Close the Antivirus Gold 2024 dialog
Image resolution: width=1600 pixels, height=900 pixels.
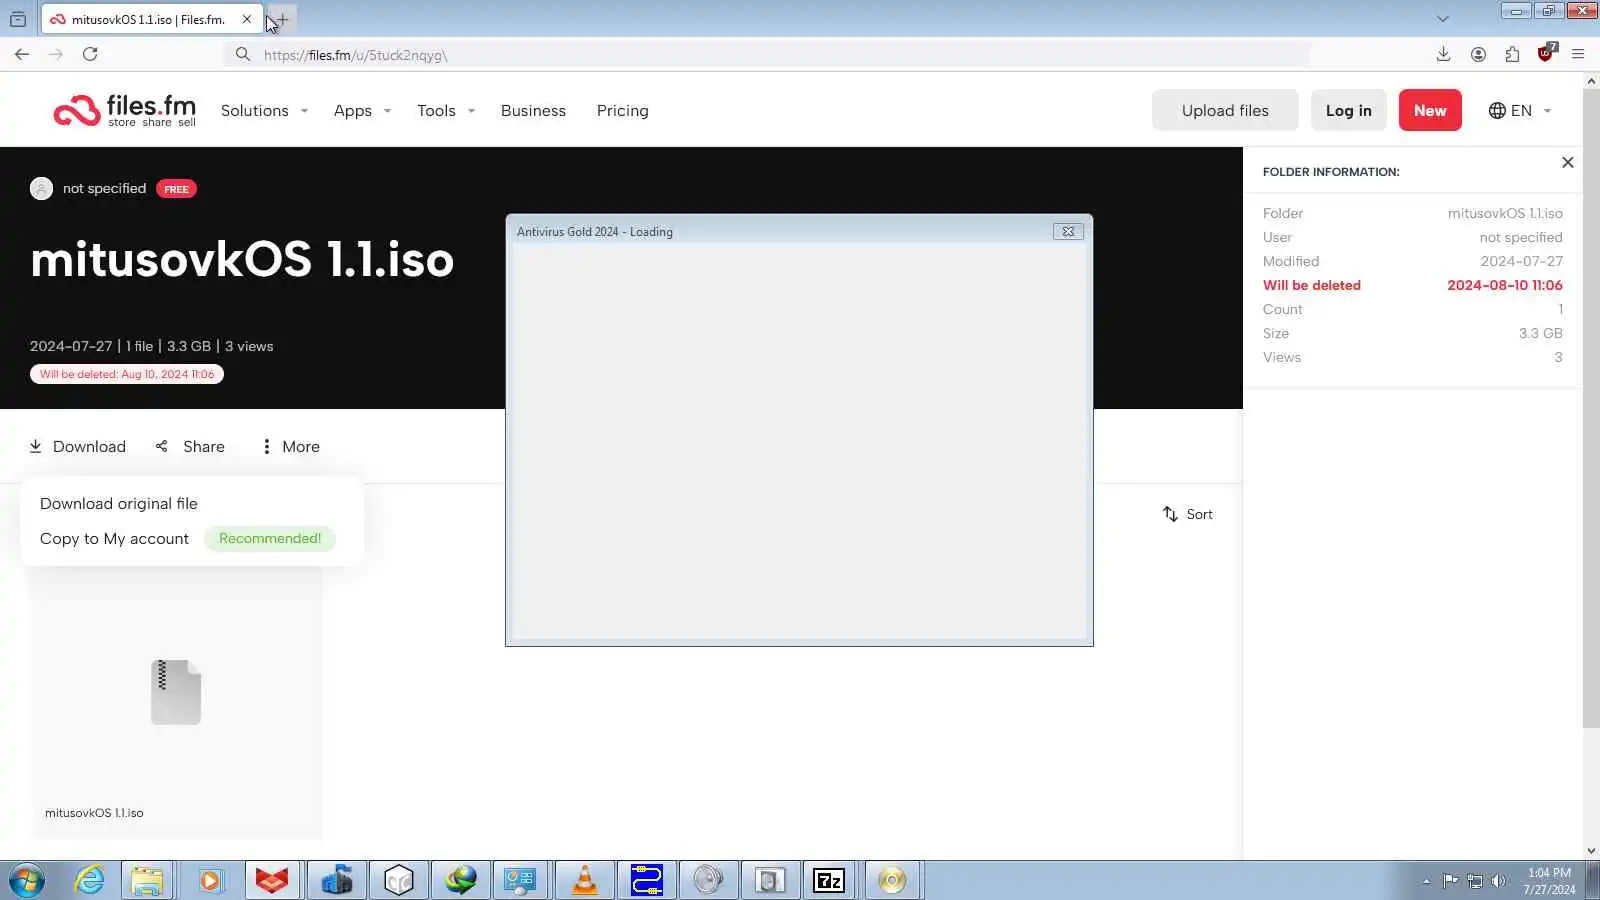tap(1068, 231)
